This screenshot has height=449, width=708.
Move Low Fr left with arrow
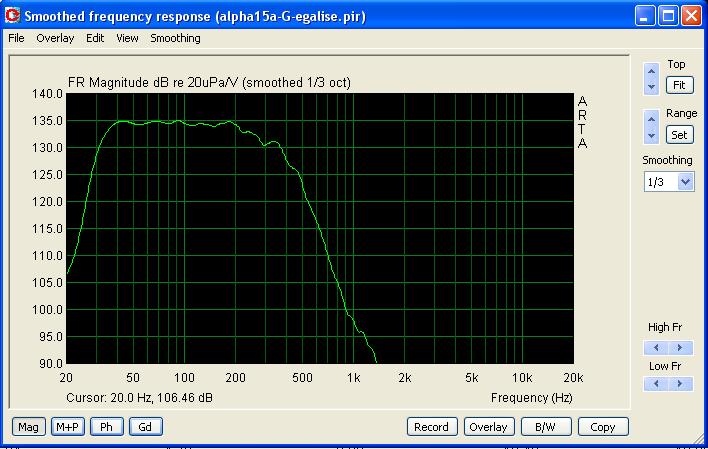click(656, 384)
